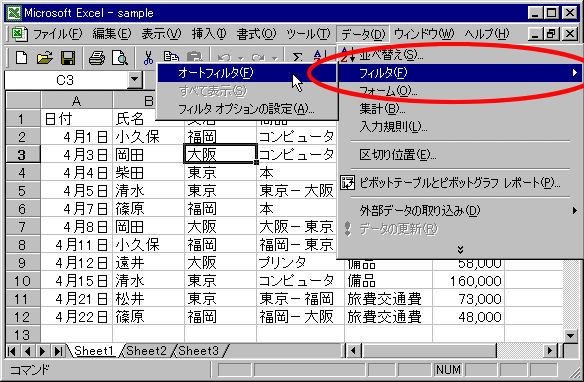The height and width of the screenshot is (382, 584).
Task: Select 並べ替え in Data menu
Action: click(x=460, y=55)
